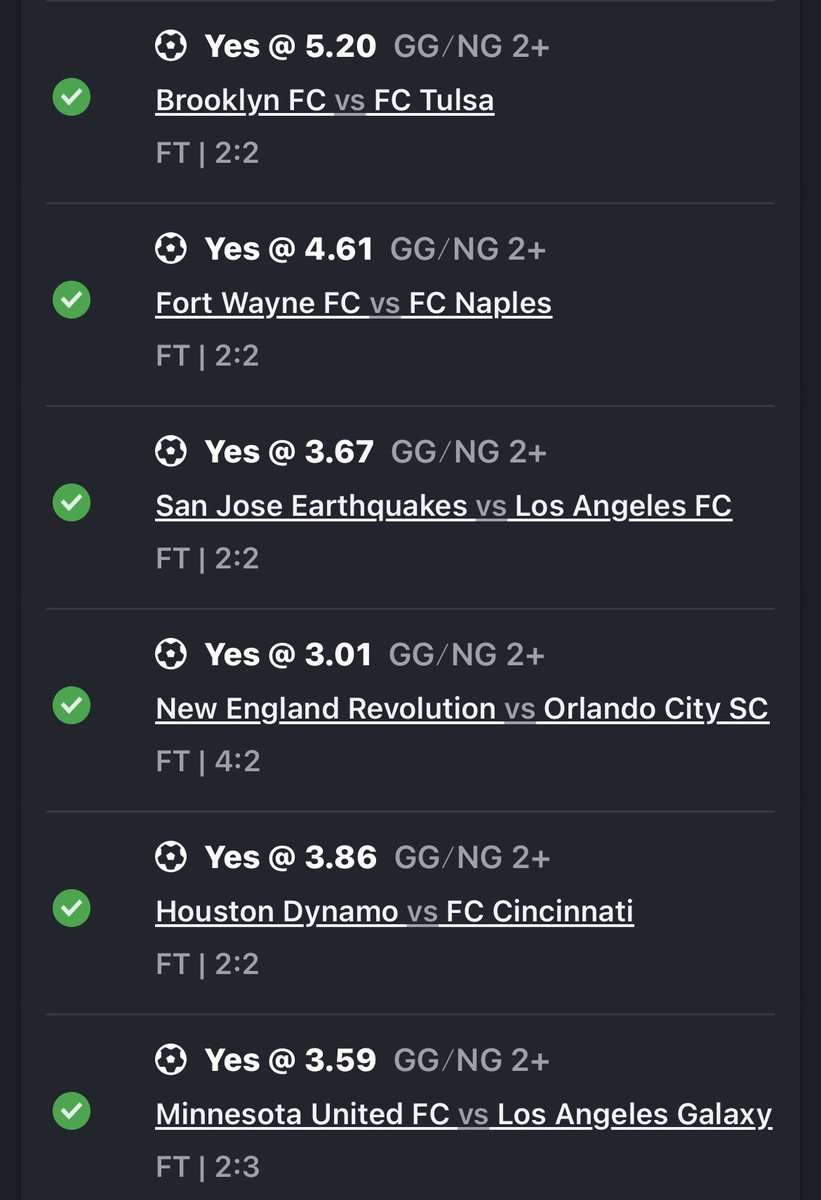The image size is (821, 1200).
Task: Click the soccer ball icon beside Yes @ 3.86
Action: tap(171, 857)
